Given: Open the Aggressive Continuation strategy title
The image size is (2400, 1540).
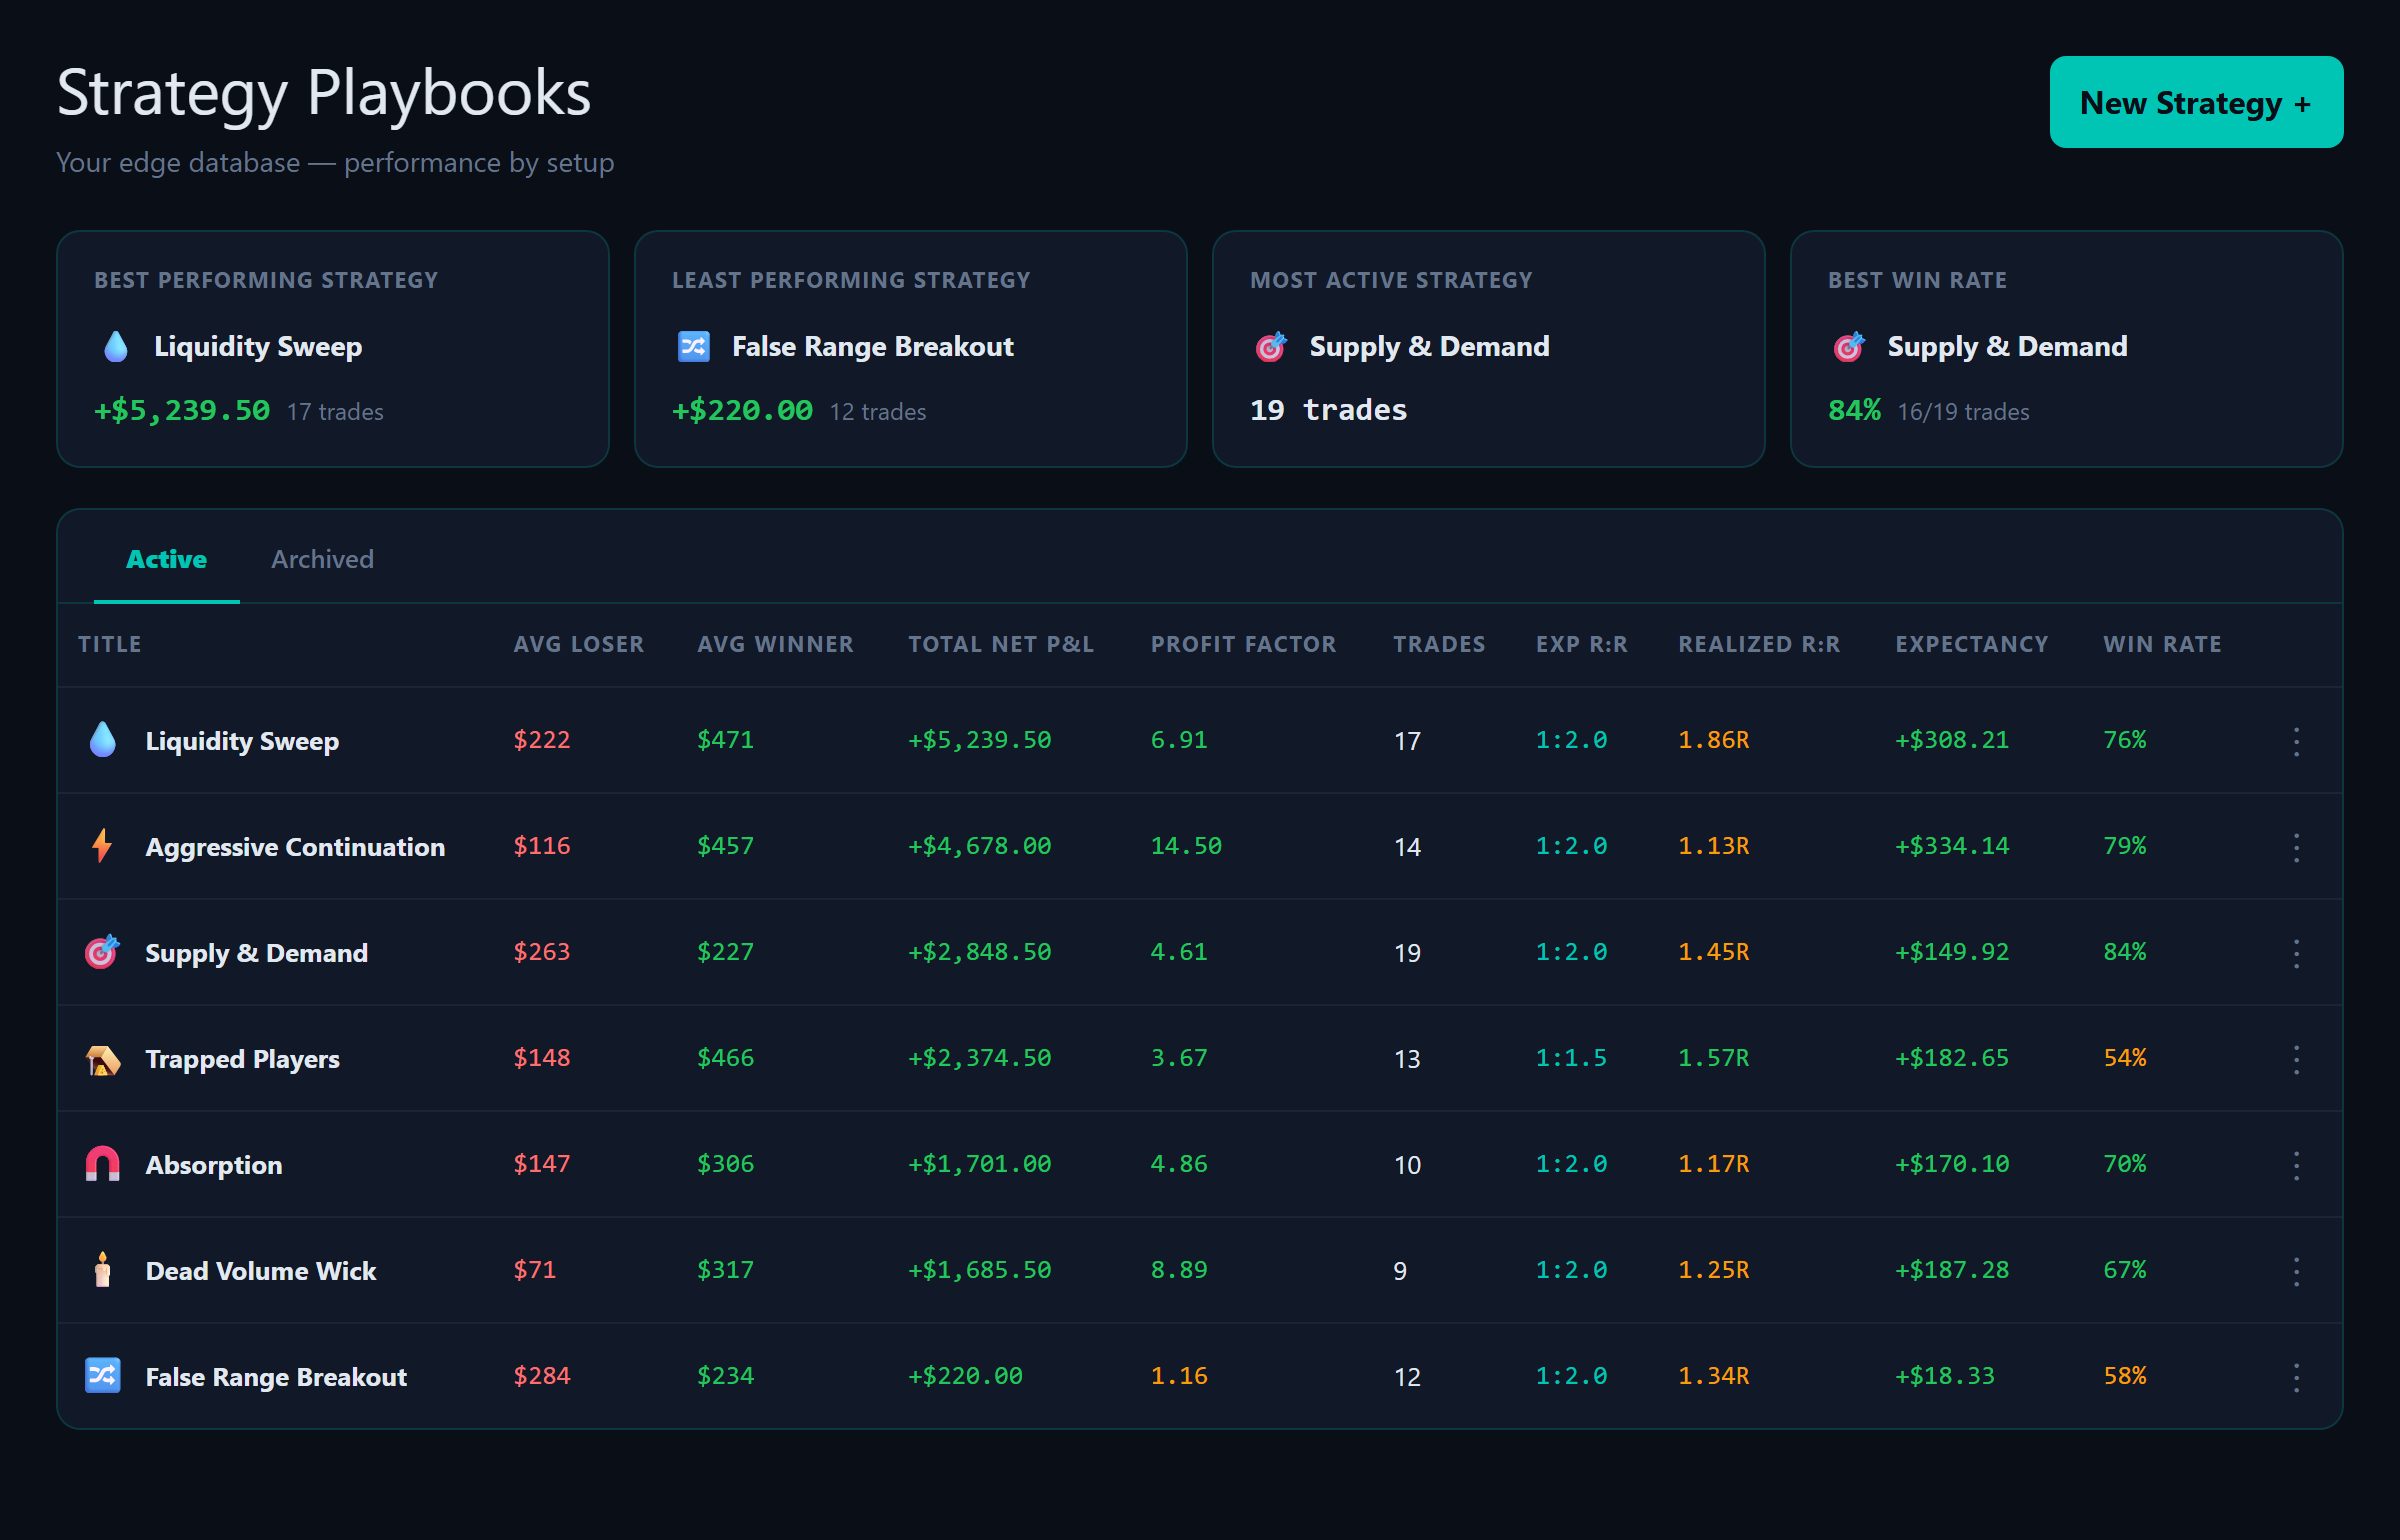Looking at the screenshot, I should [x=295, y=847].
